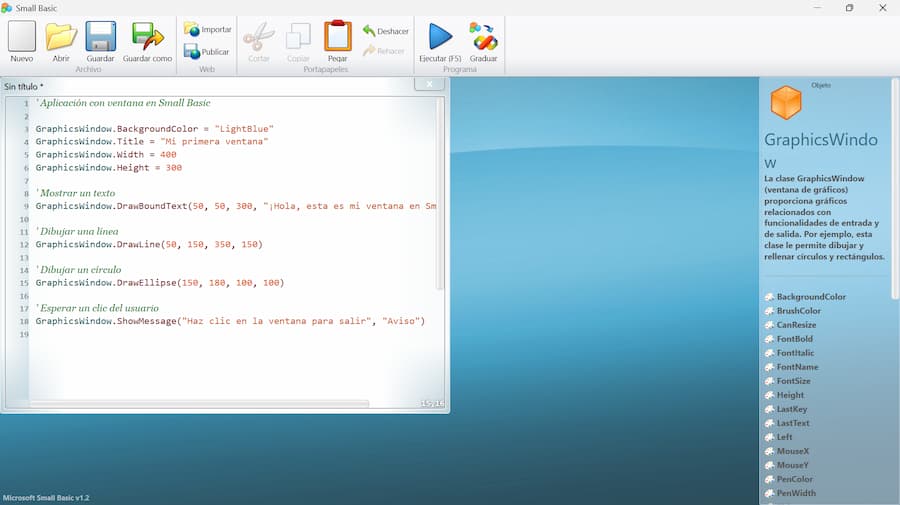Click the "LightBlue" string in code
The image size is (900, 505).
pyautogui.click(x=244, y=129)
